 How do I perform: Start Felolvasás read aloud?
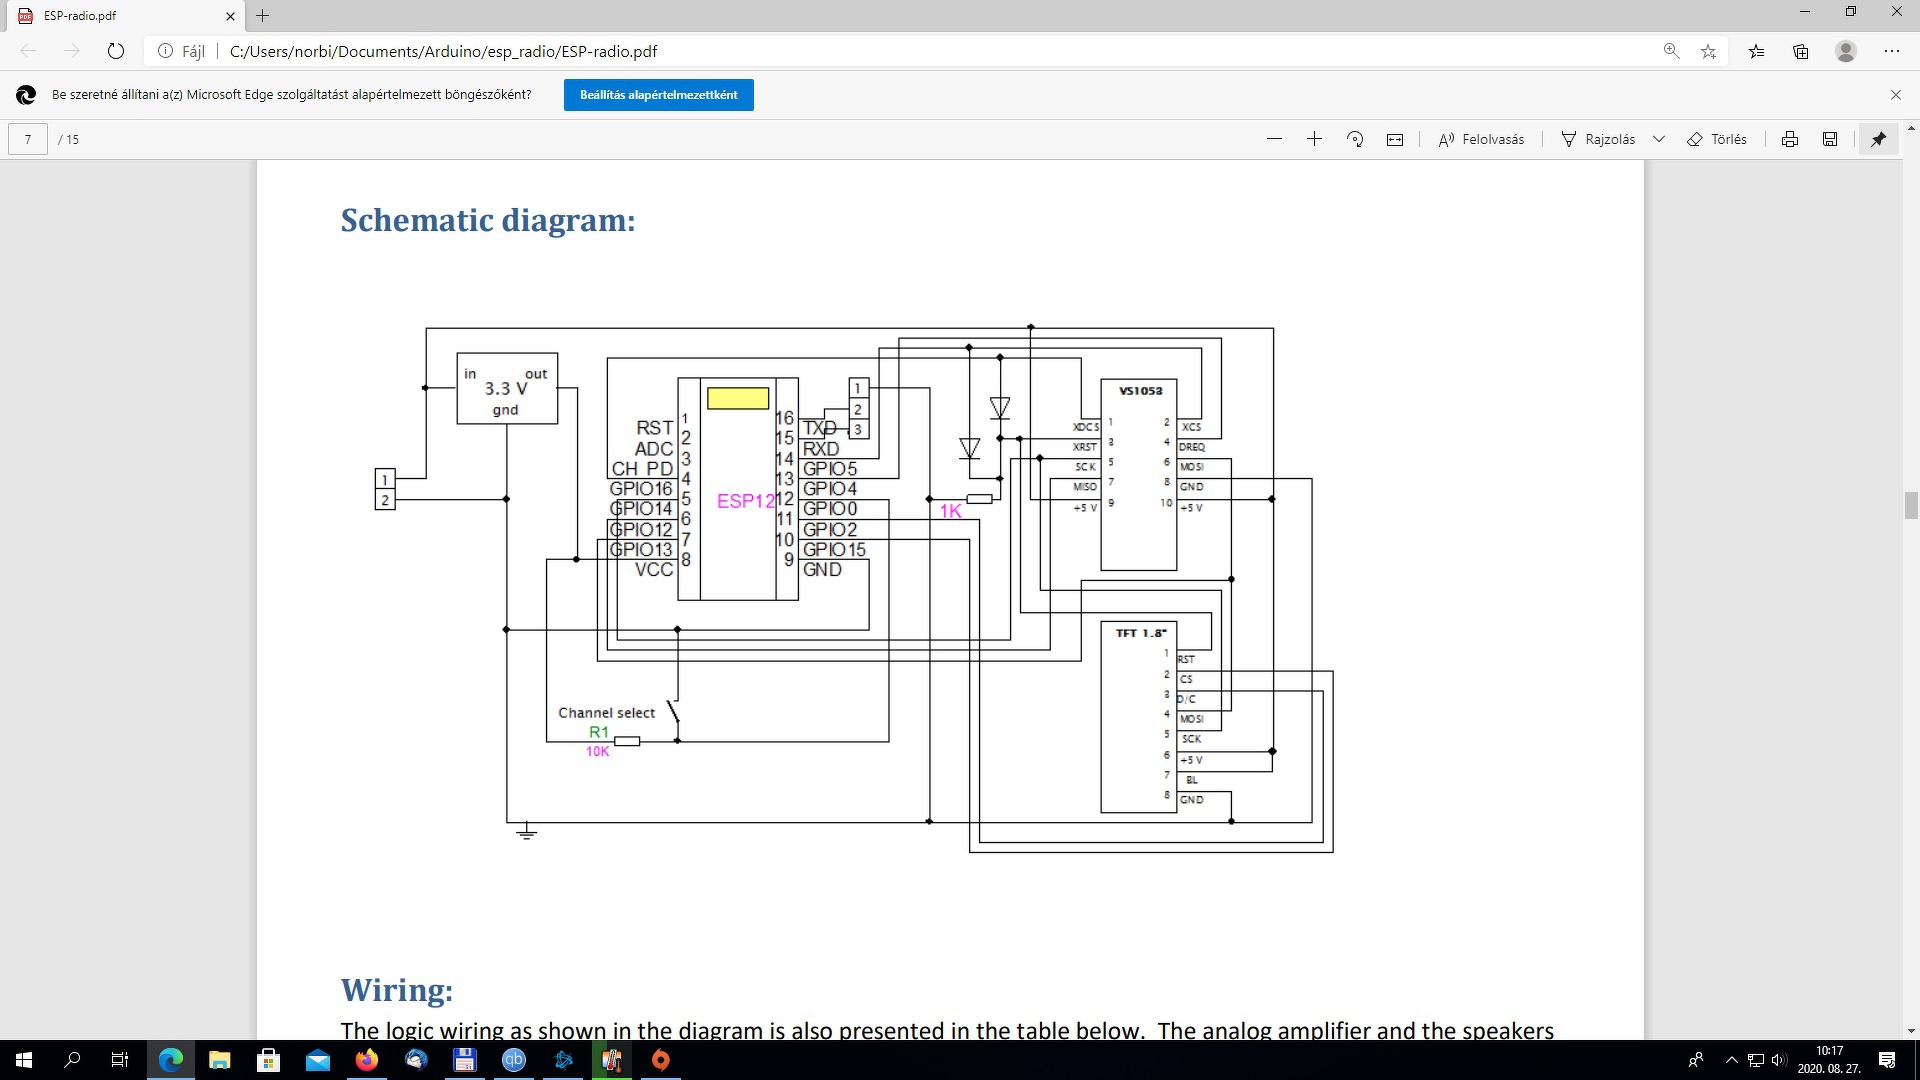tap(1481, 139)
